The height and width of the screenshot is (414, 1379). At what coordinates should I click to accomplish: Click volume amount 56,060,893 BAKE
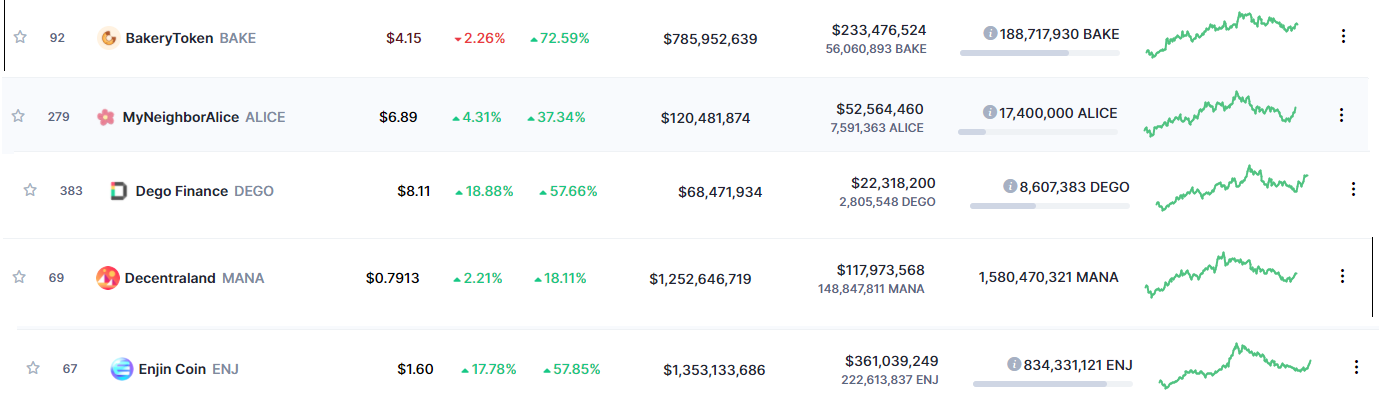click(x=876, y=48)
